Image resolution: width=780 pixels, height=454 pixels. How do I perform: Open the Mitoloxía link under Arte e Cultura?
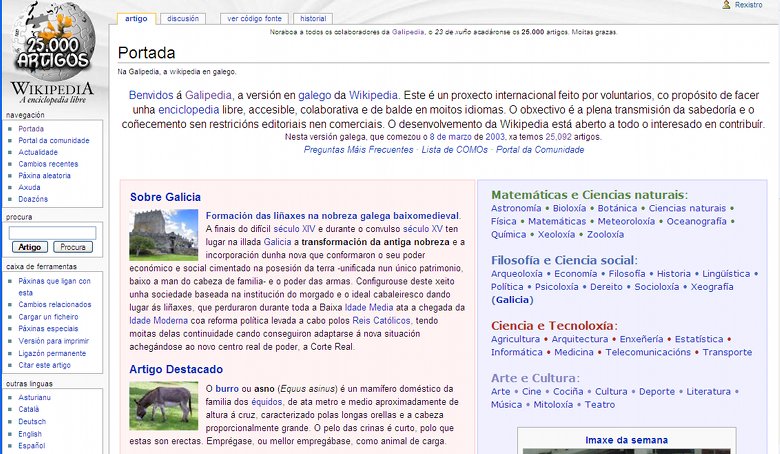tap(552, 405)
